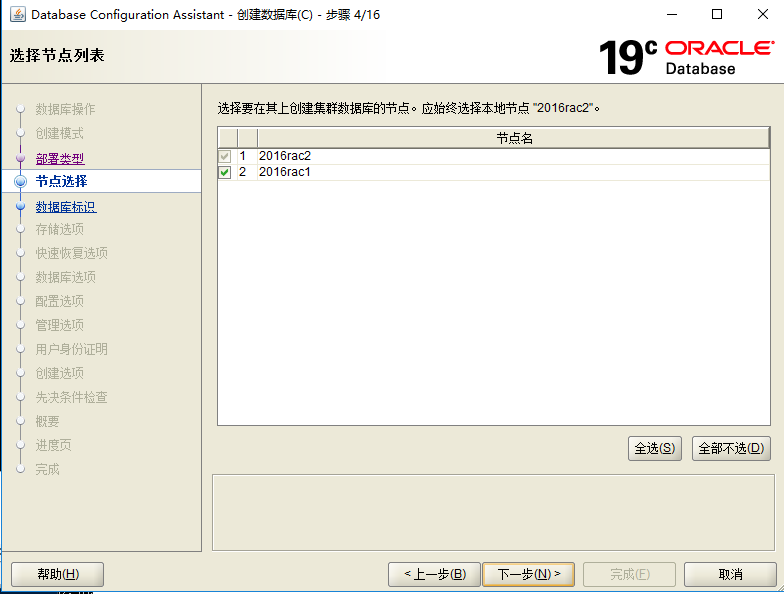
Task: Toggle the checkbox for node 2016rac2
Action: pos(225,156)
